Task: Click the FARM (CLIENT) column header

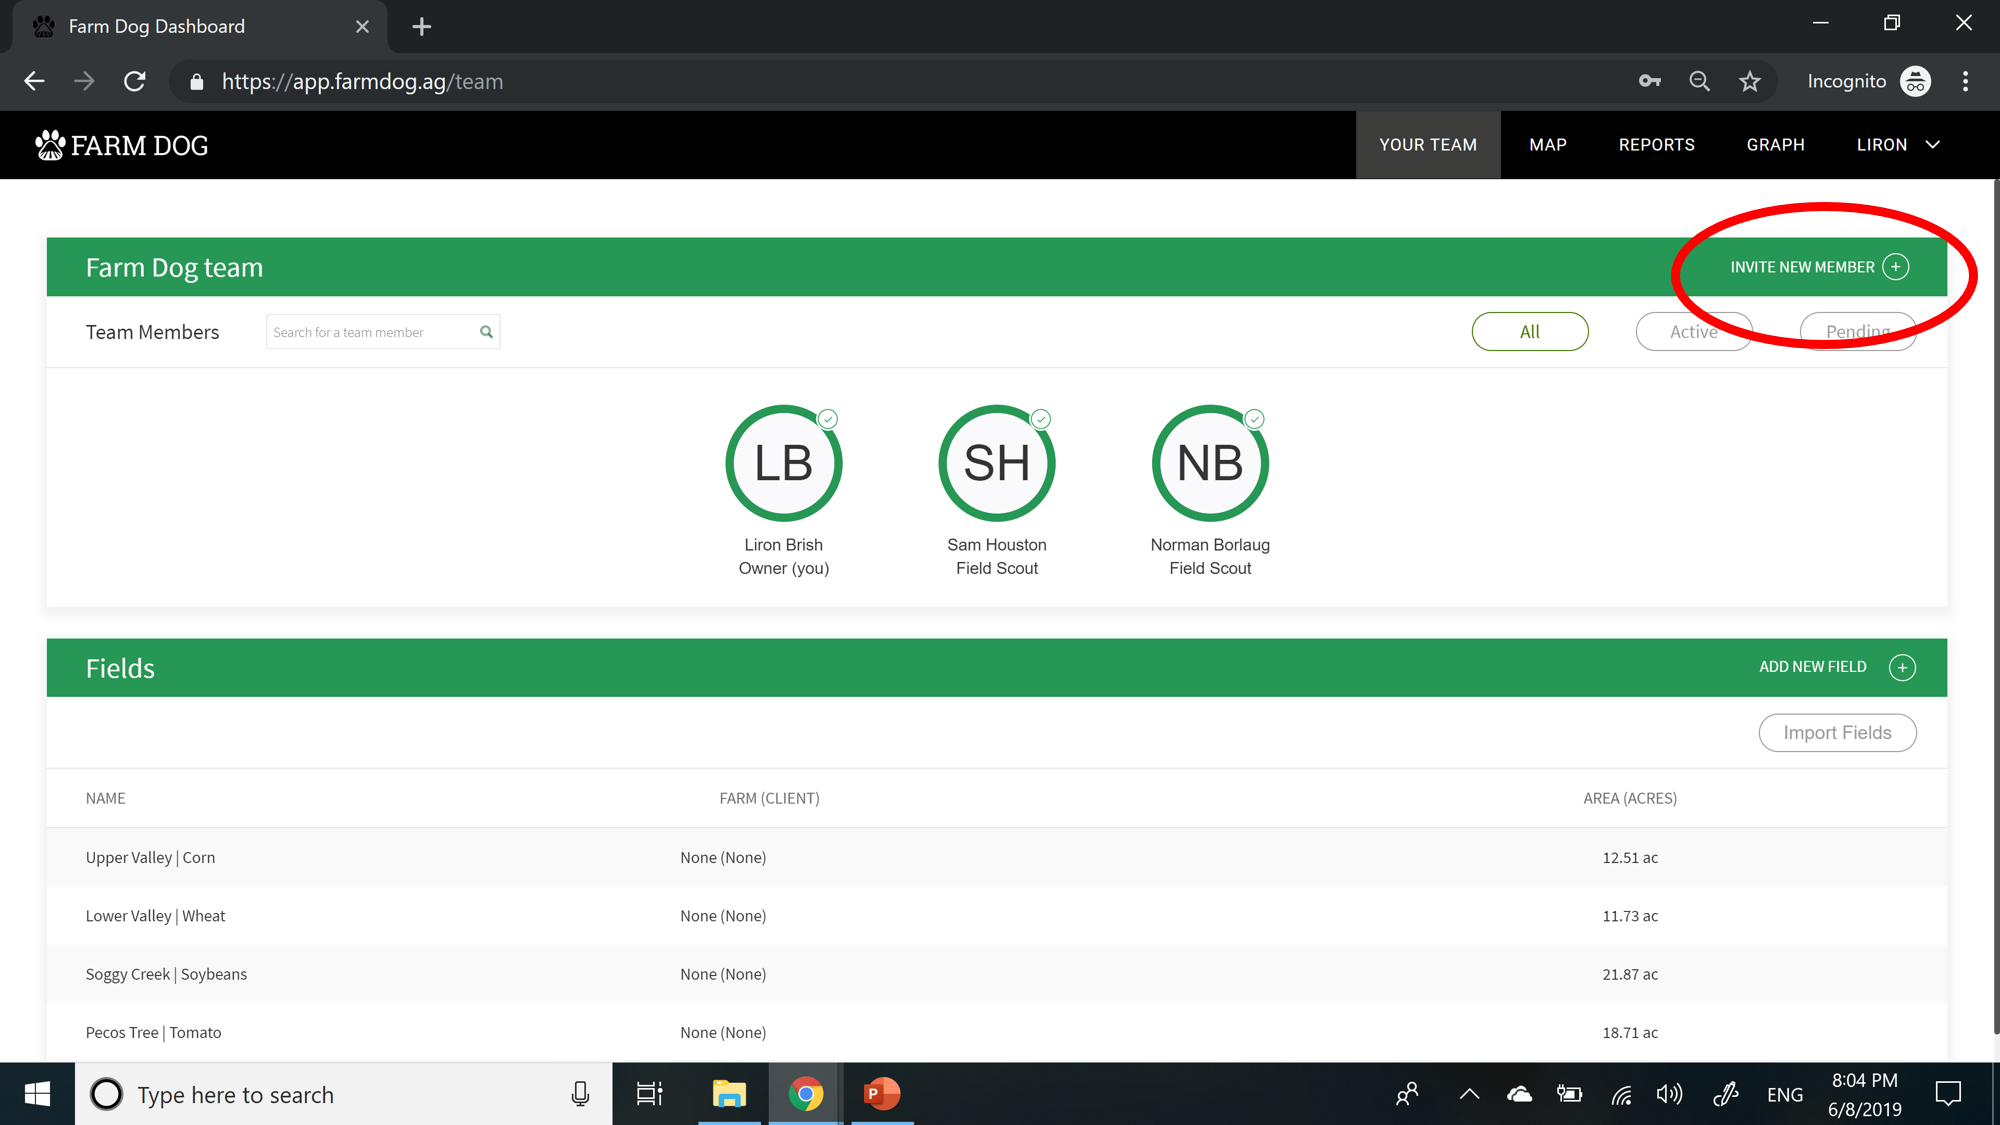Action: coord(769,798)
